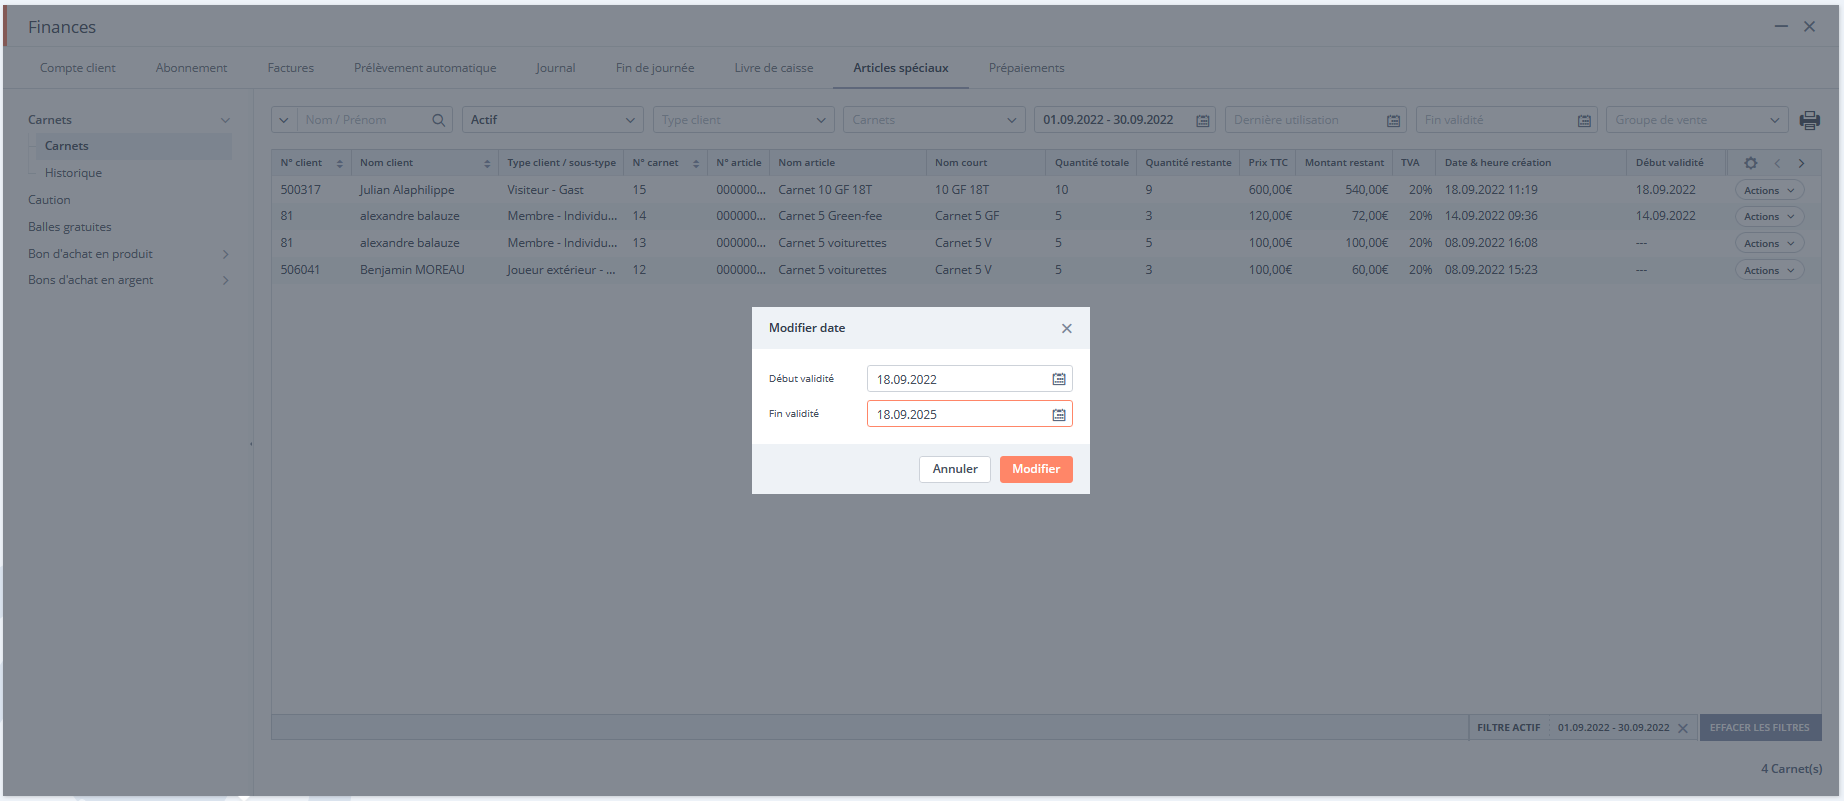Select Balles gratuites in sidebar
The height and width of the screenshot is (801, 1844).
tap(70, 227)
